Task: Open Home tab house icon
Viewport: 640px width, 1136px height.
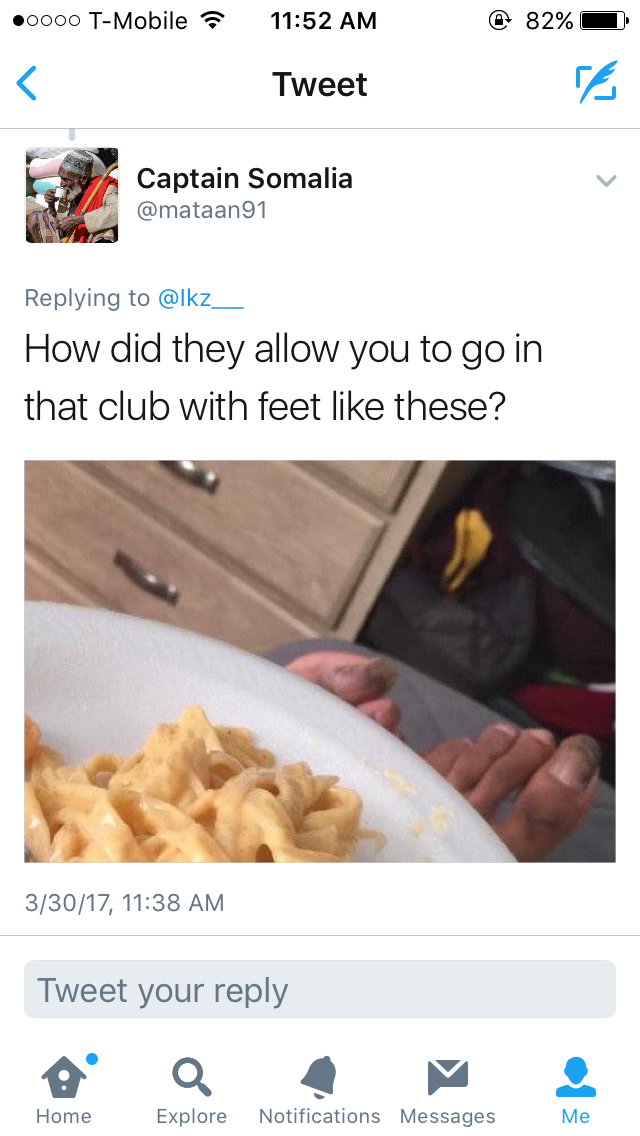Action: point(64,1077)
